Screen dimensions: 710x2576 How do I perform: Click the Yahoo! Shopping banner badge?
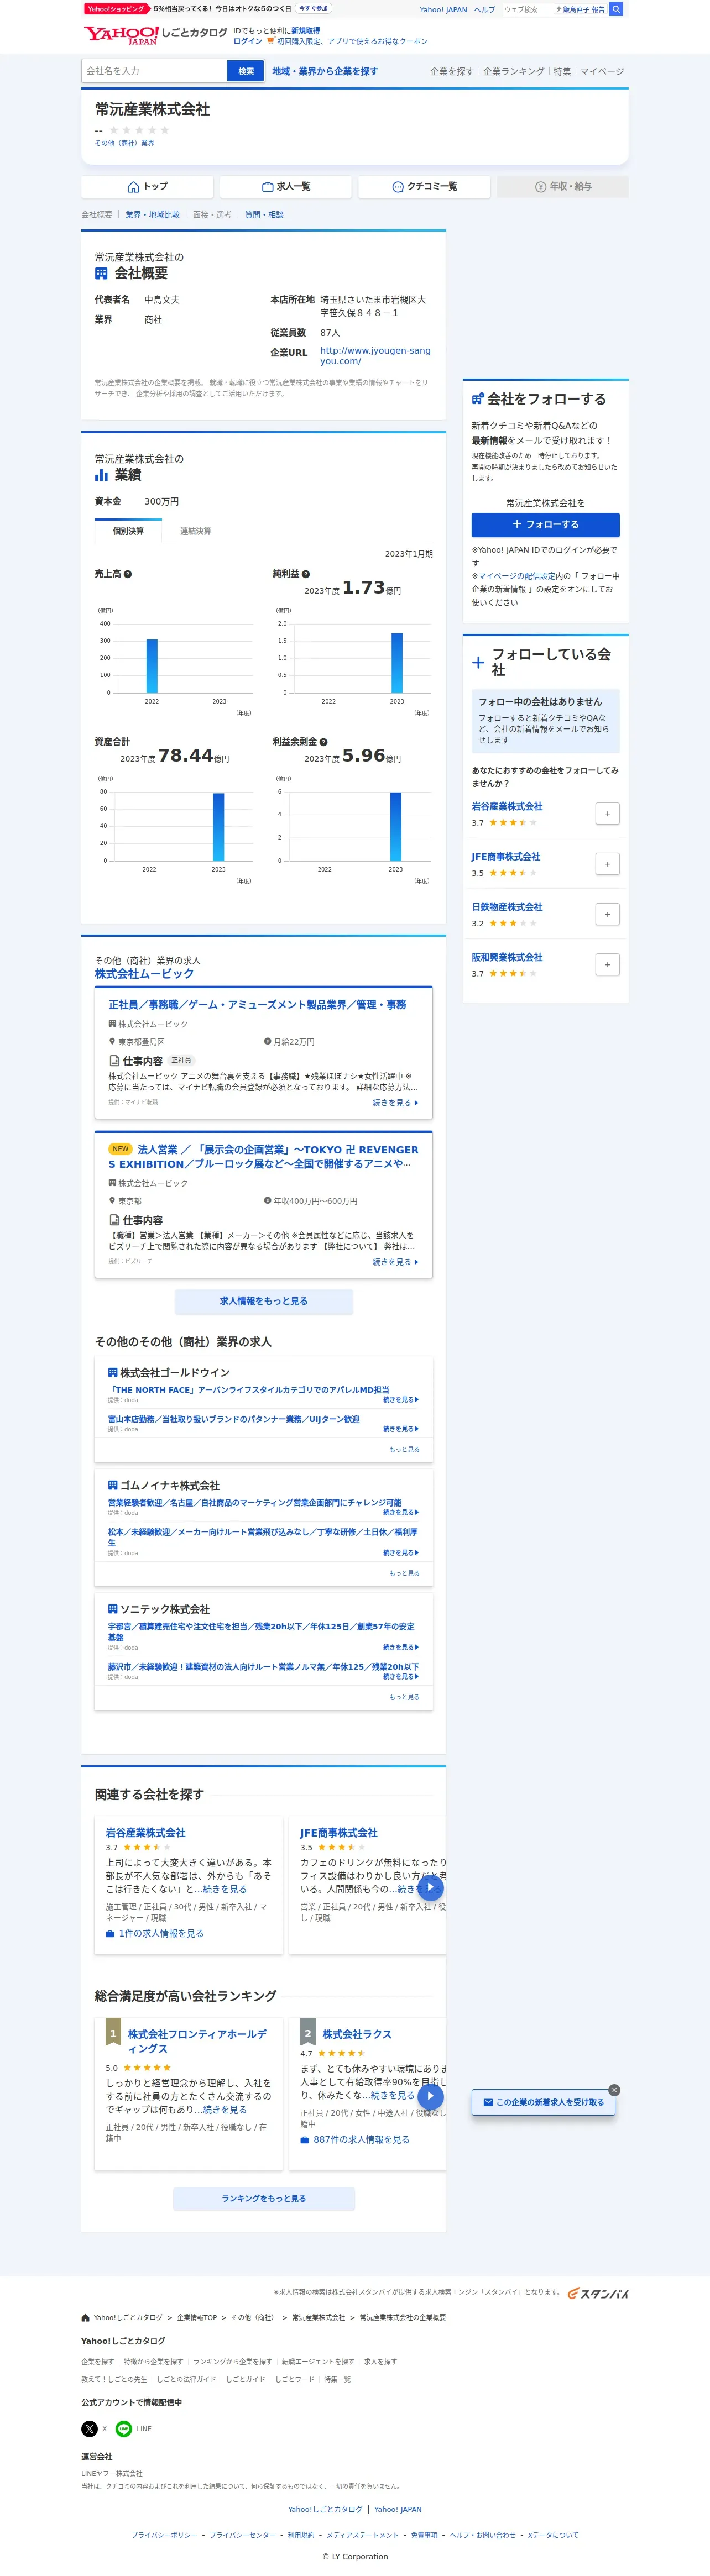(x=117, y=9)
